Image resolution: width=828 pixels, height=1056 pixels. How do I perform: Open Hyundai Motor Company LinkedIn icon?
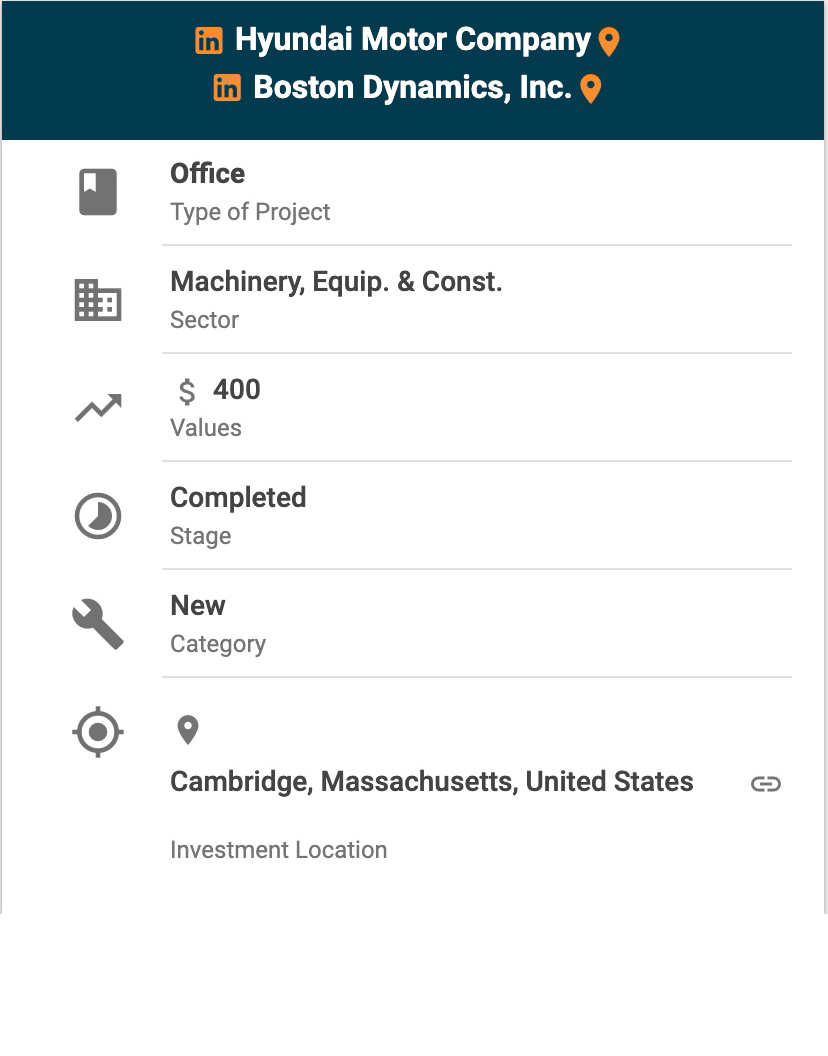(x=209, y=41)
